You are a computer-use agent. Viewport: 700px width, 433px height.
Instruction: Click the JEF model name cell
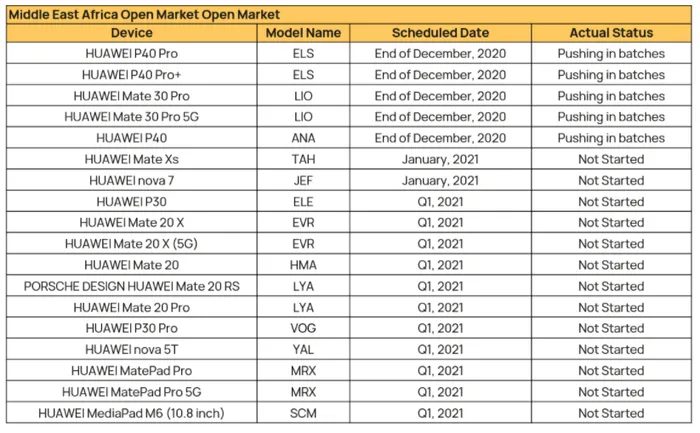(303, 180)
